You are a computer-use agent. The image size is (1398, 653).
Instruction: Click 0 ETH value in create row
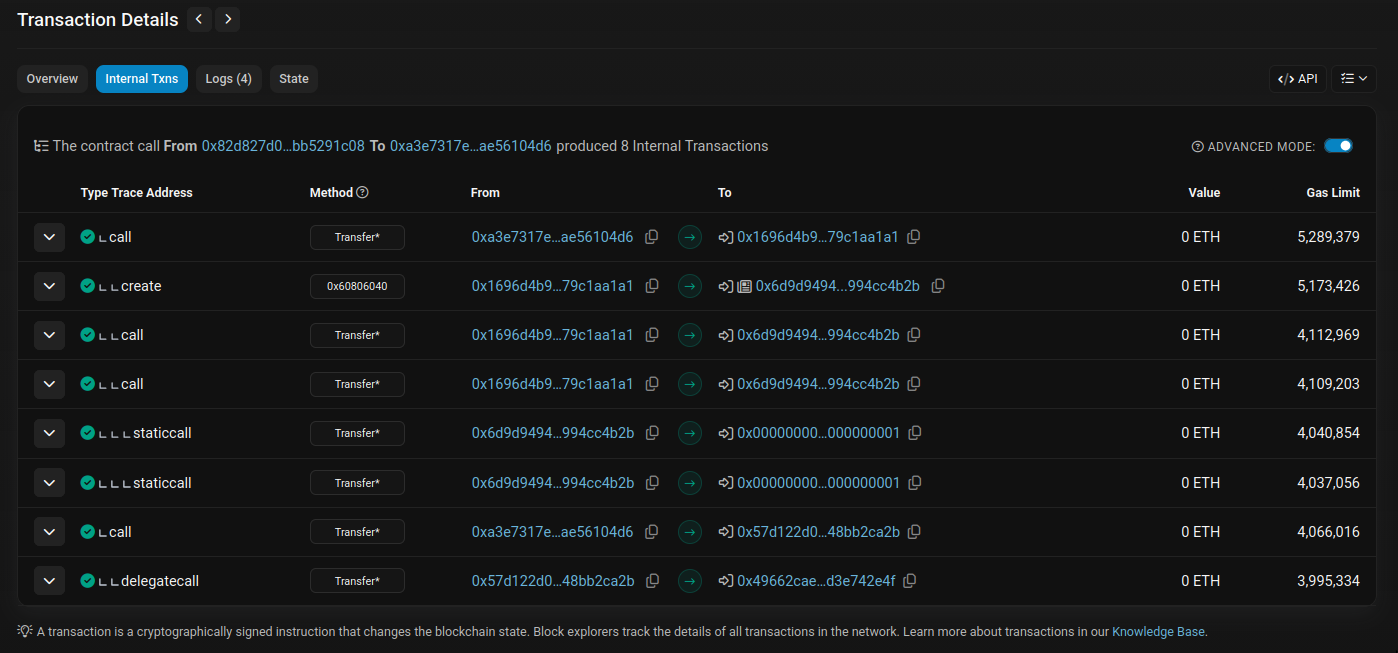[x=1200, y=286]
